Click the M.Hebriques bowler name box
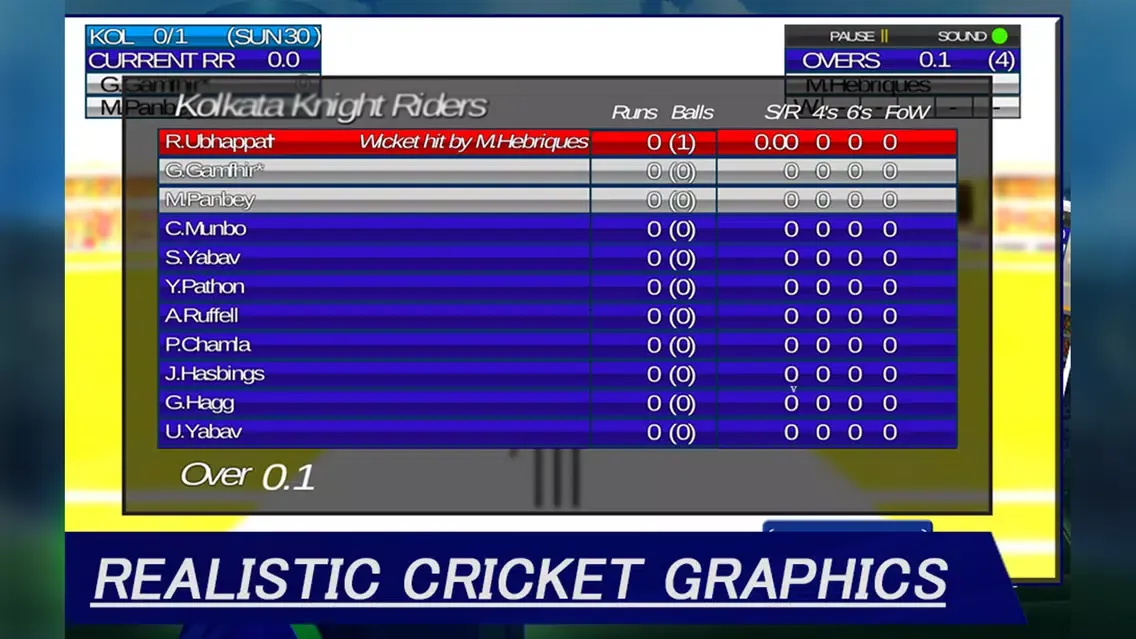The height and width of the screenshot is (639, 1136). pyautogui.click(x=902, y=85)
